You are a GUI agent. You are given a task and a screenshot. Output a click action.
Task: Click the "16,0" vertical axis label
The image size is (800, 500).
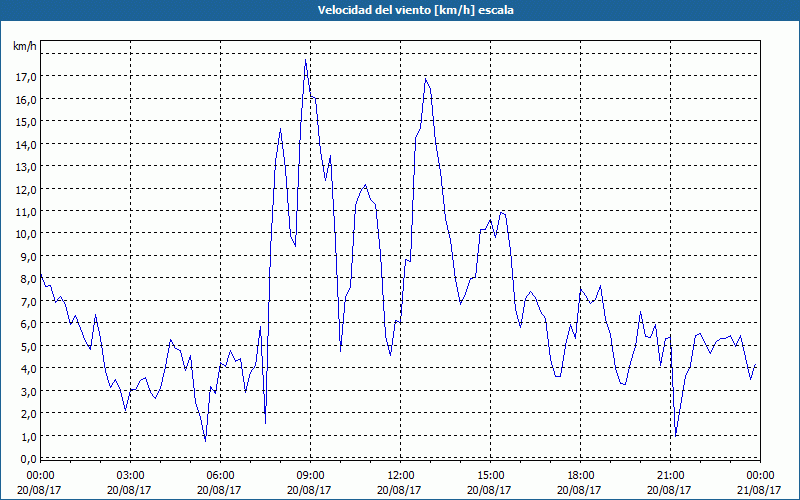pos(26,99)
